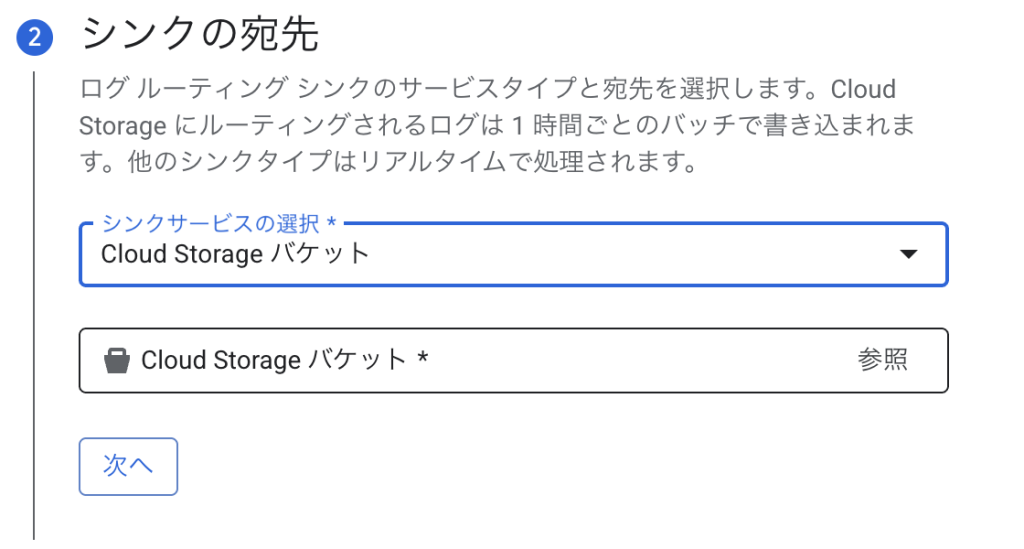Screen dimensions: 1024x549
Task: Click the bucket icon in the Cloud Storage field
Action: tap(117, 360)
